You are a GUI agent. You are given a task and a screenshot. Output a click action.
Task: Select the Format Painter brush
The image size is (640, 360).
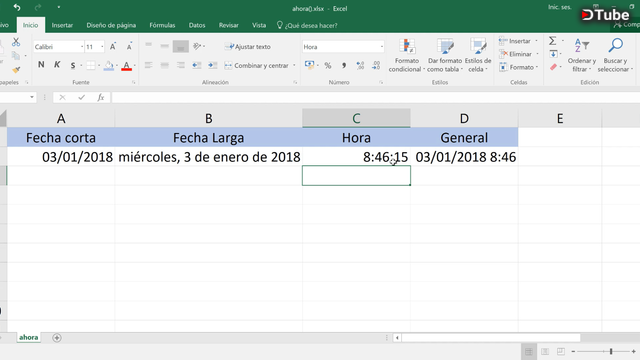pyautogui.click(x=16, y=70)
